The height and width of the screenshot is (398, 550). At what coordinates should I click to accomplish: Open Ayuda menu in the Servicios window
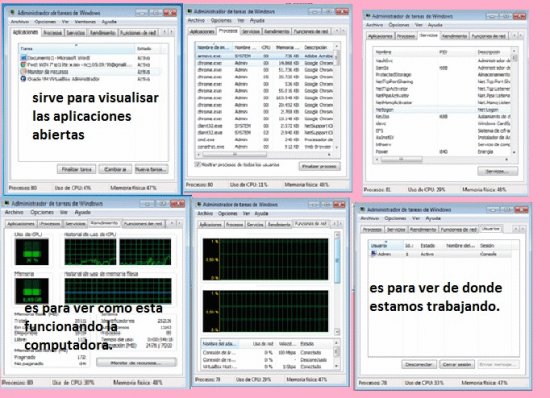click(435, 25)
